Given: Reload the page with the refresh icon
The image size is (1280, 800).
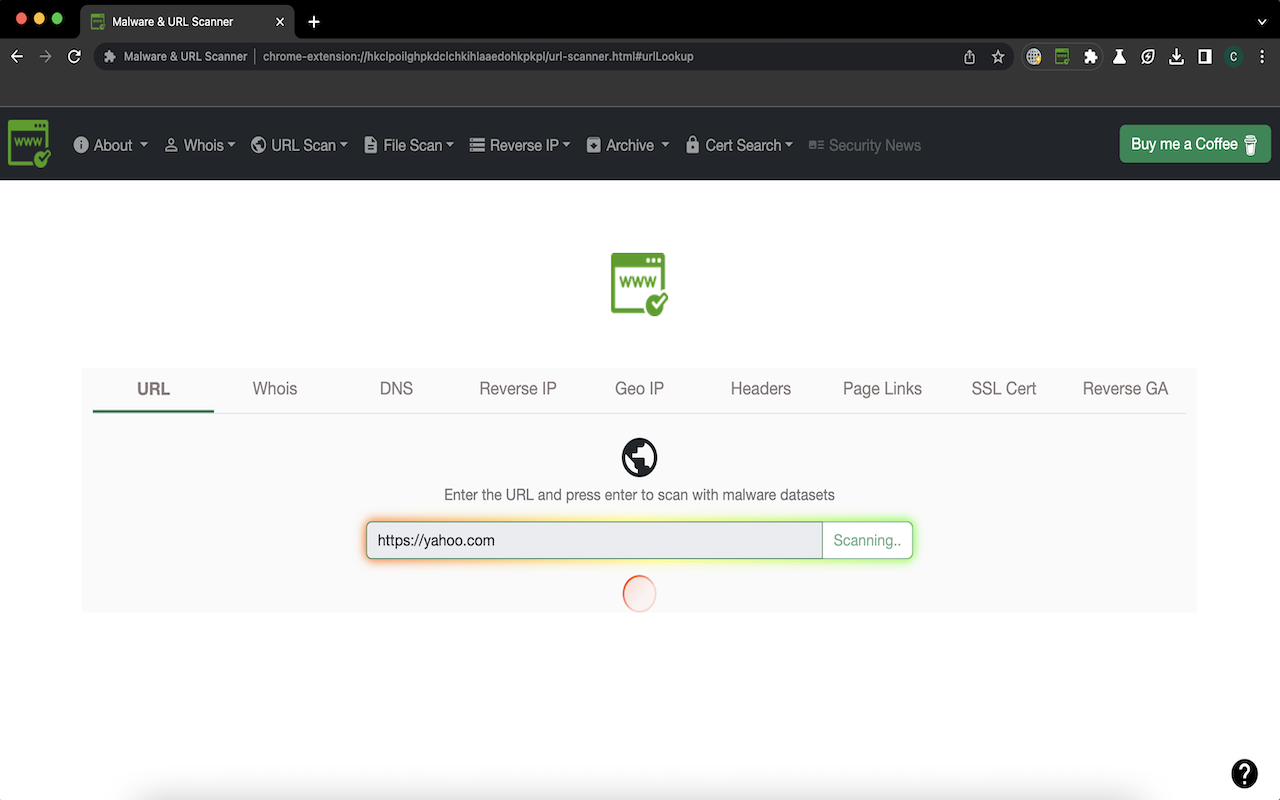Looking at the screenshot, I should pyautogui.click(x=74, y=57).
